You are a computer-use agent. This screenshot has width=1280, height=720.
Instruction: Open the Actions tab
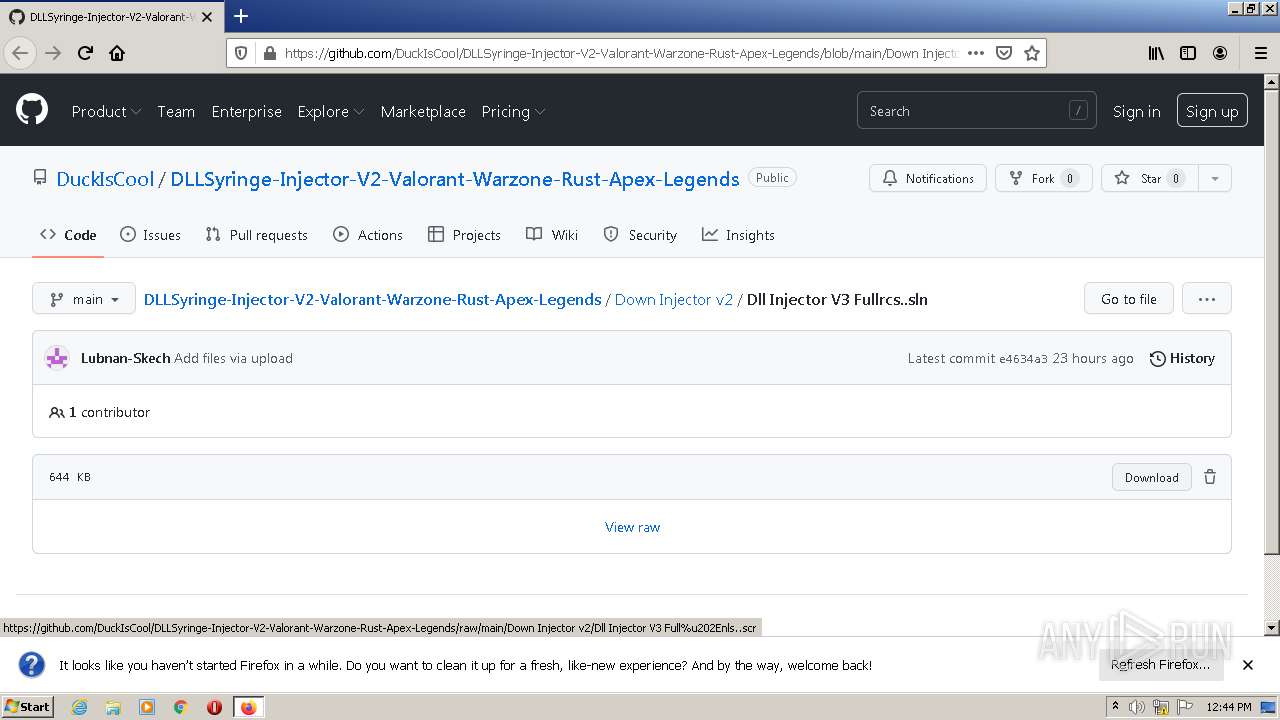[368, 235]
